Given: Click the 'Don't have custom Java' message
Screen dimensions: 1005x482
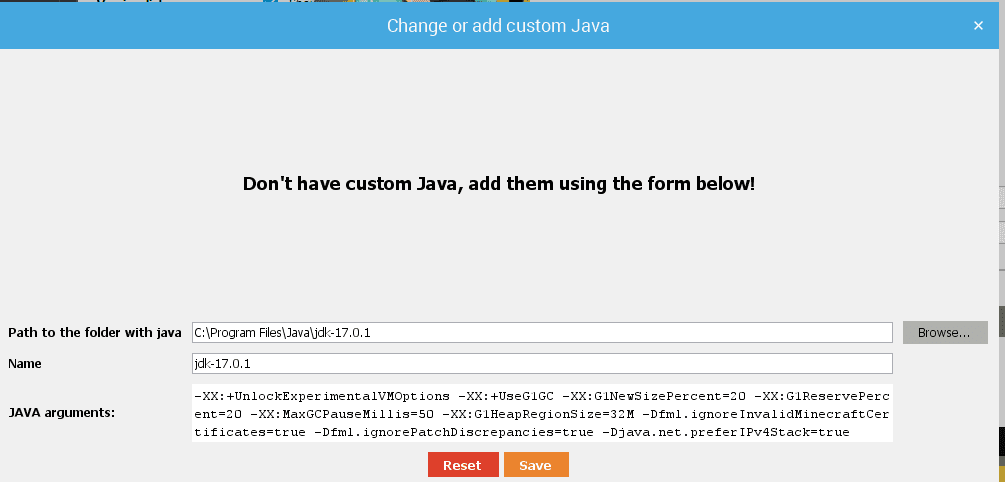Looking at the screenshot, I should 499,184.
